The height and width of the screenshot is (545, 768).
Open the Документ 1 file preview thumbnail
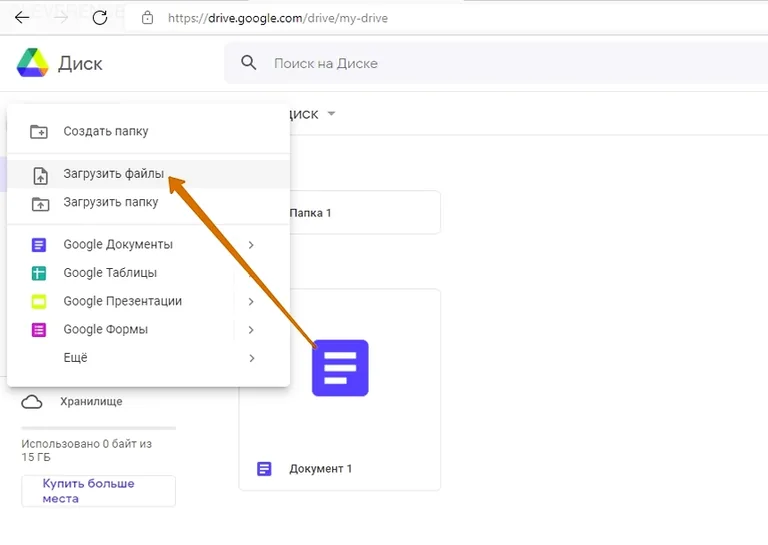pos(340,368)
